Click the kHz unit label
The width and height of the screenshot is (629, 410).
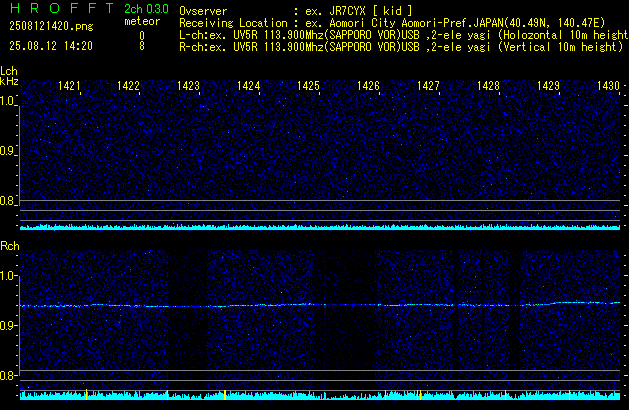tap(9, 81)
